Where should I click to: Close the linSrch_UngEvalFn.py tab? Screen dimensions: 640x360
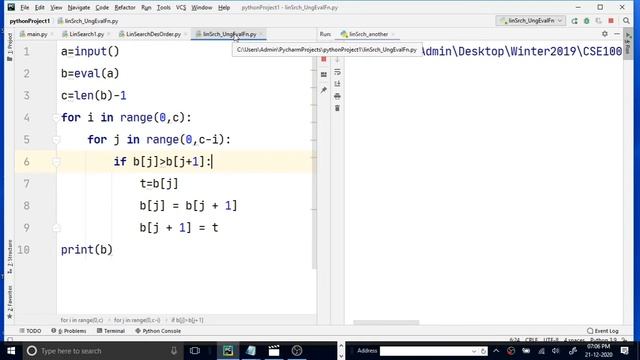click(261, 34)
